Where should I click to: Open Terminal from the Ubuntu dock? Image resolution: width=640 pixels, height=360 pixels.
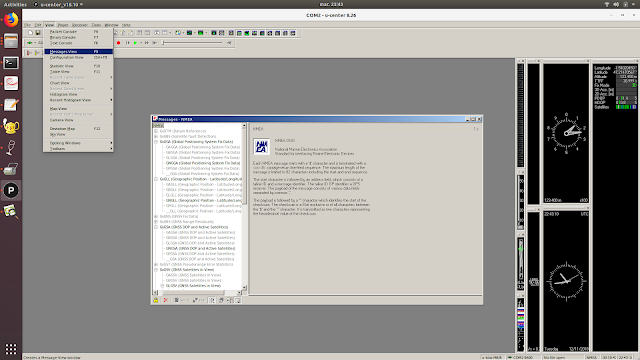(x=11, y=62)
